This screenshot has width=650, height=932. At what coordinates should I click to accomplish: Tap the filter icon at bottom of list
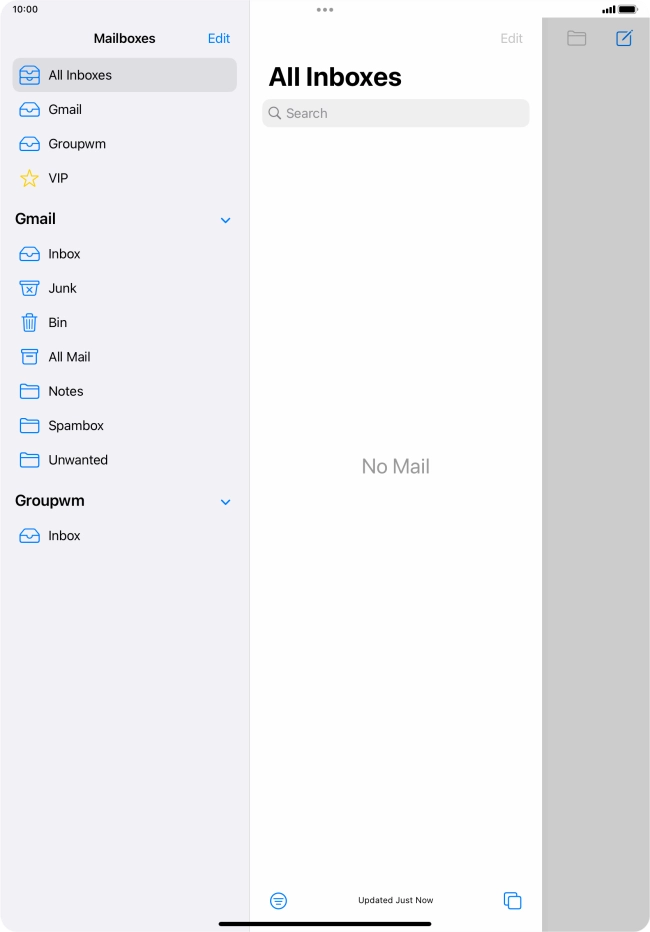click(x=278, y=900)
